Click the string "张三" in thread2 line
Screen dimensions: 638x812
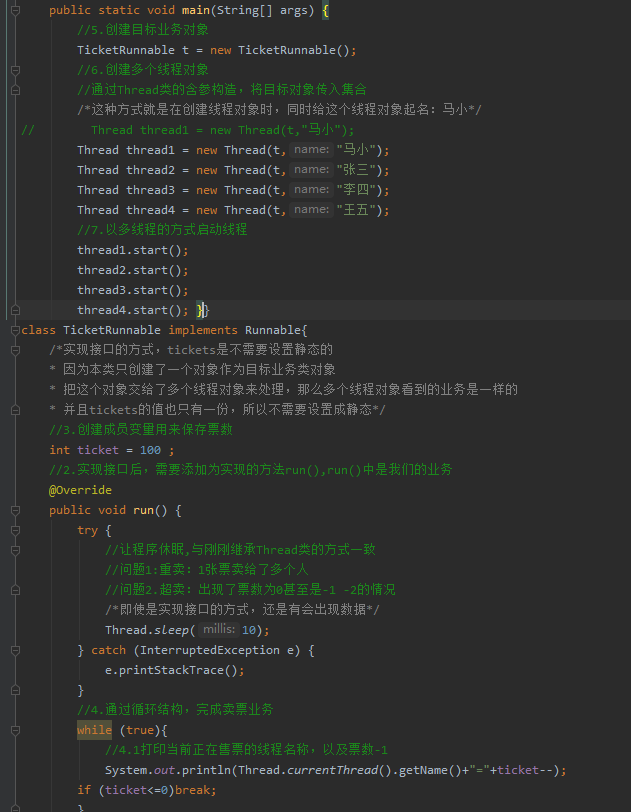click(x=356, y=170)
